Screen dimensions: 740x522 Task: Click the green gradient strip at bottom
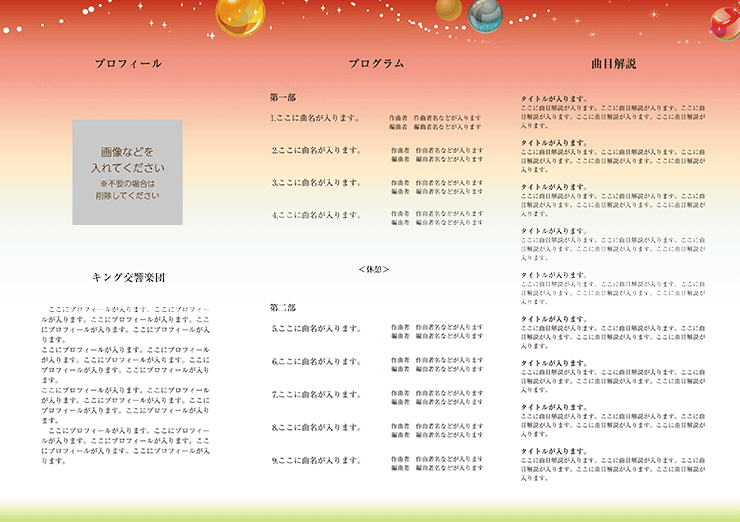pos(370,508)
